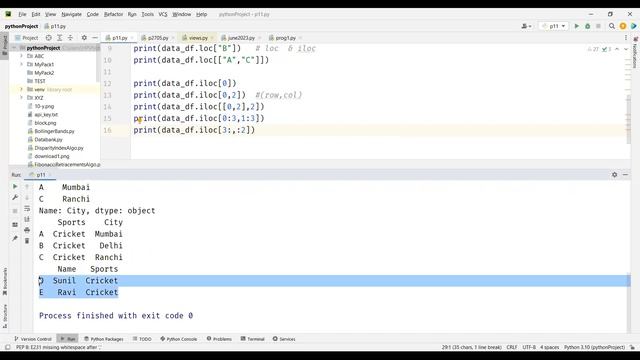Go to next highlighted error arrow

(626, 49)
